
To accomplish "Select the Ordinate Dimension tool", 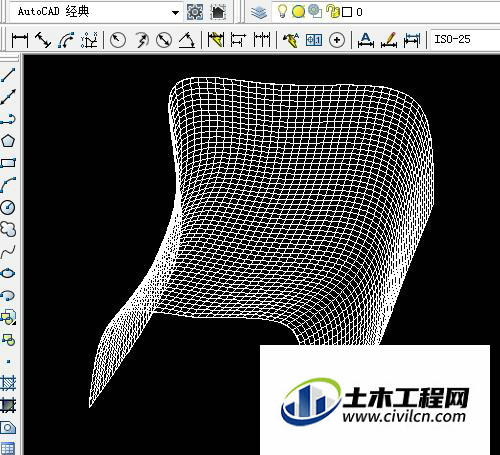I will point(89,40).
